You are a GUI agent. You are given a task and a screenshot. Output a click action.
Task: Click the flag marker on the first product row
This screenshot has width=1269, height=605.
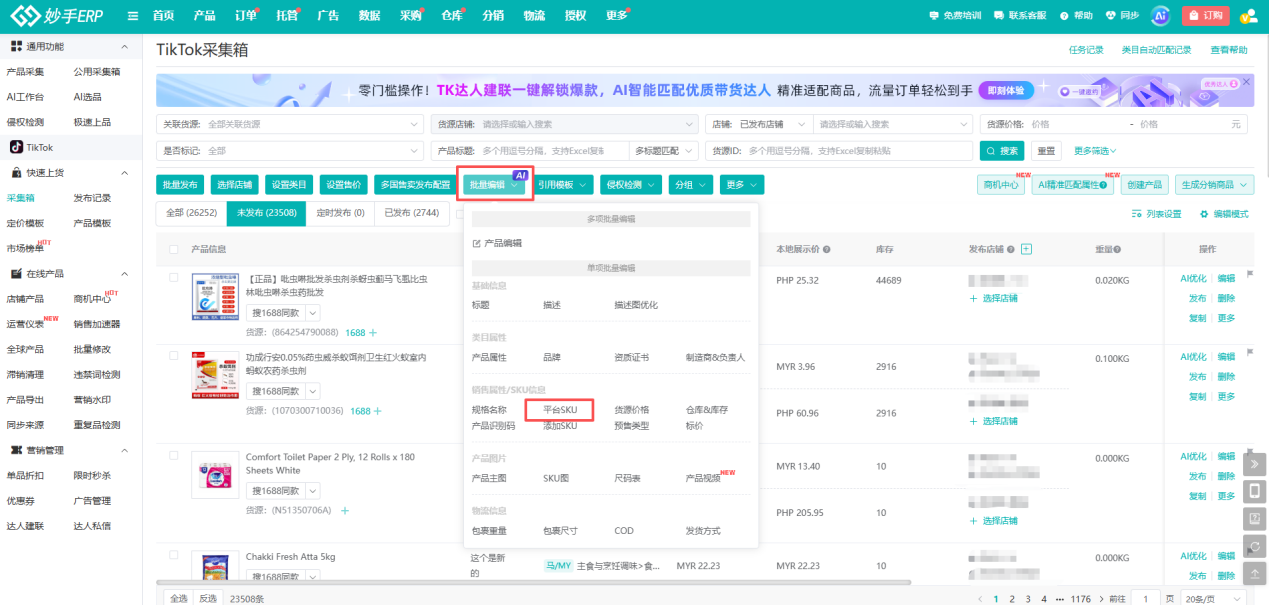[x=1250, y=275]
